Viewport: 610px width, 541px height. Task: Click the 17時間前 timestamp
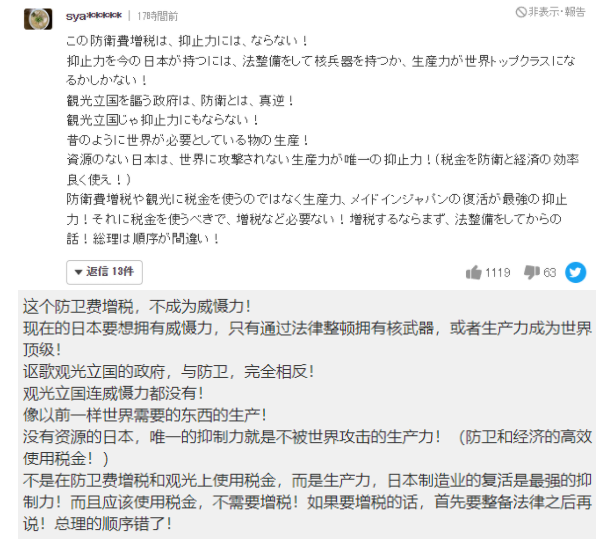(x=157, y=16)
